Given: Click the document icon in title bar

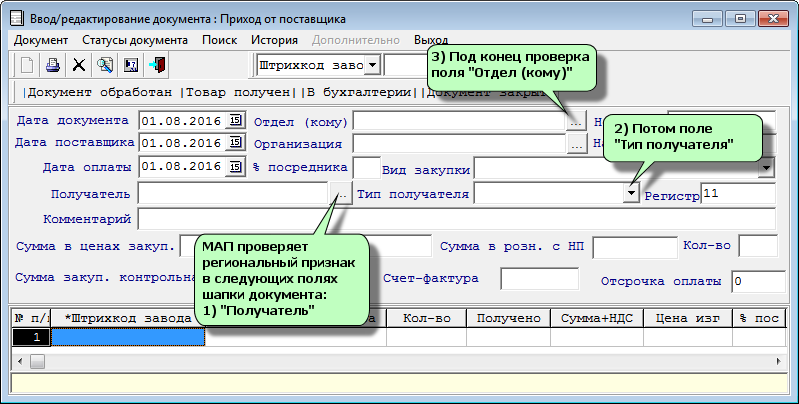Looking at the screenshot, I should click(17, 19).
